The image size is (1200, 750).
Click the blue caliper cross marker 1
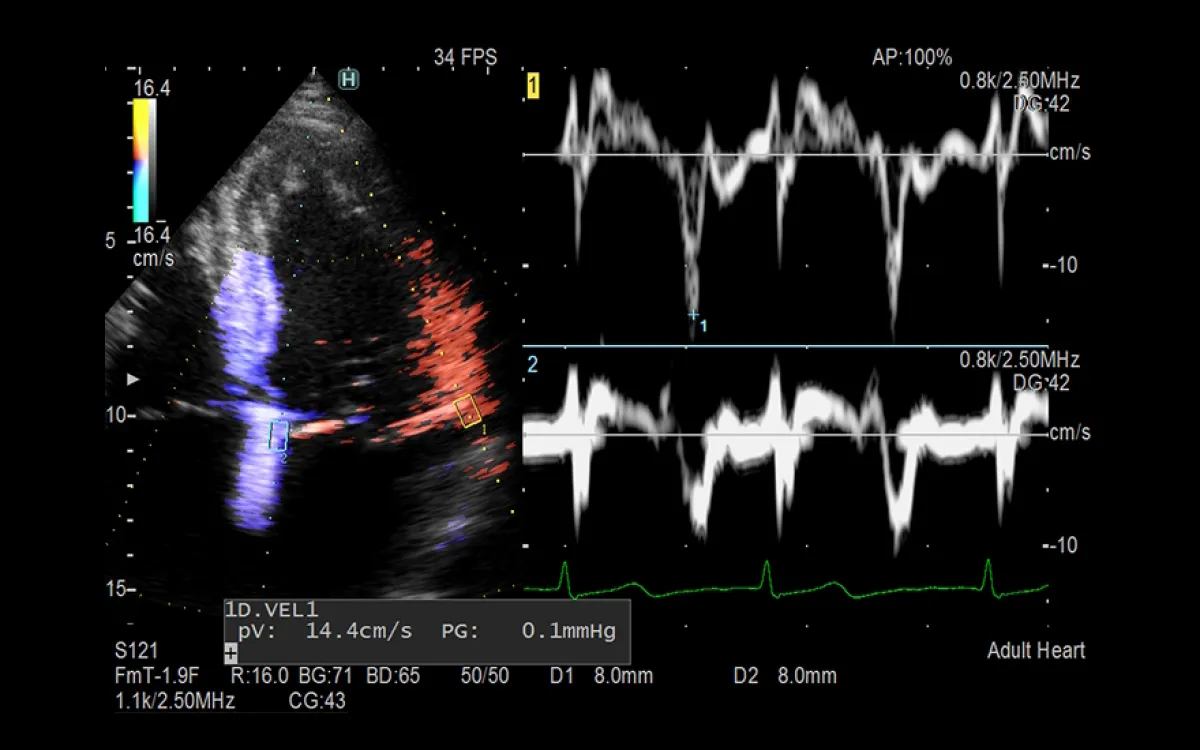(693, 315)
